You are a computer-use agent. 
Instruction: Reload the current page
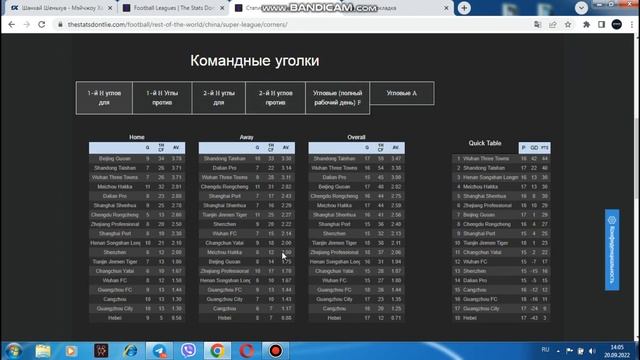(42, 24)
